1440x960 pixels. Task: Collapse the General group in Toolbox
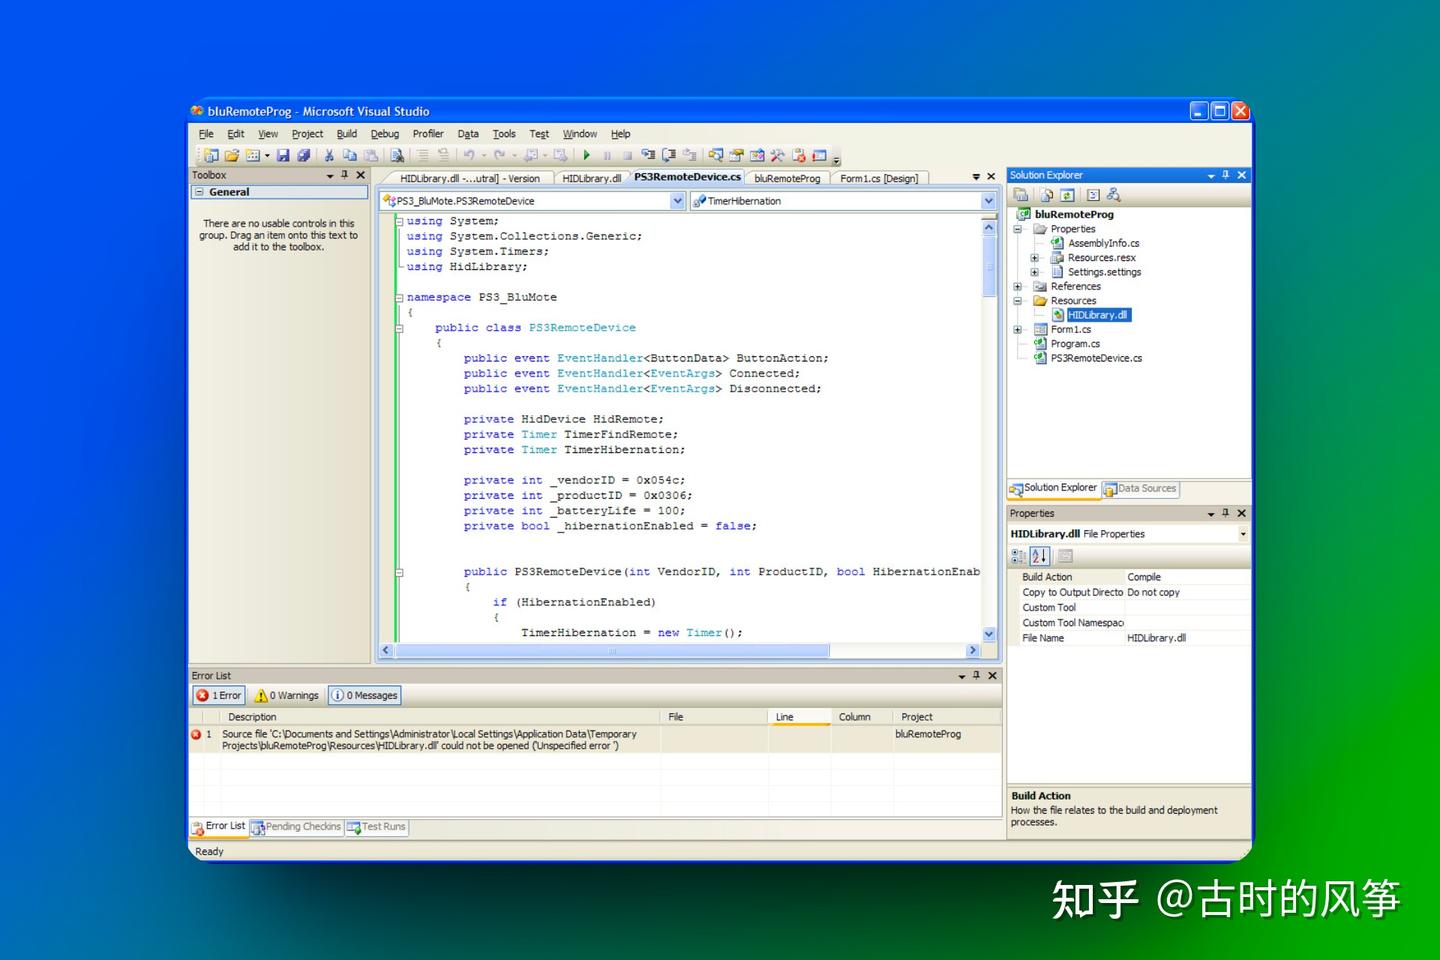199,192
